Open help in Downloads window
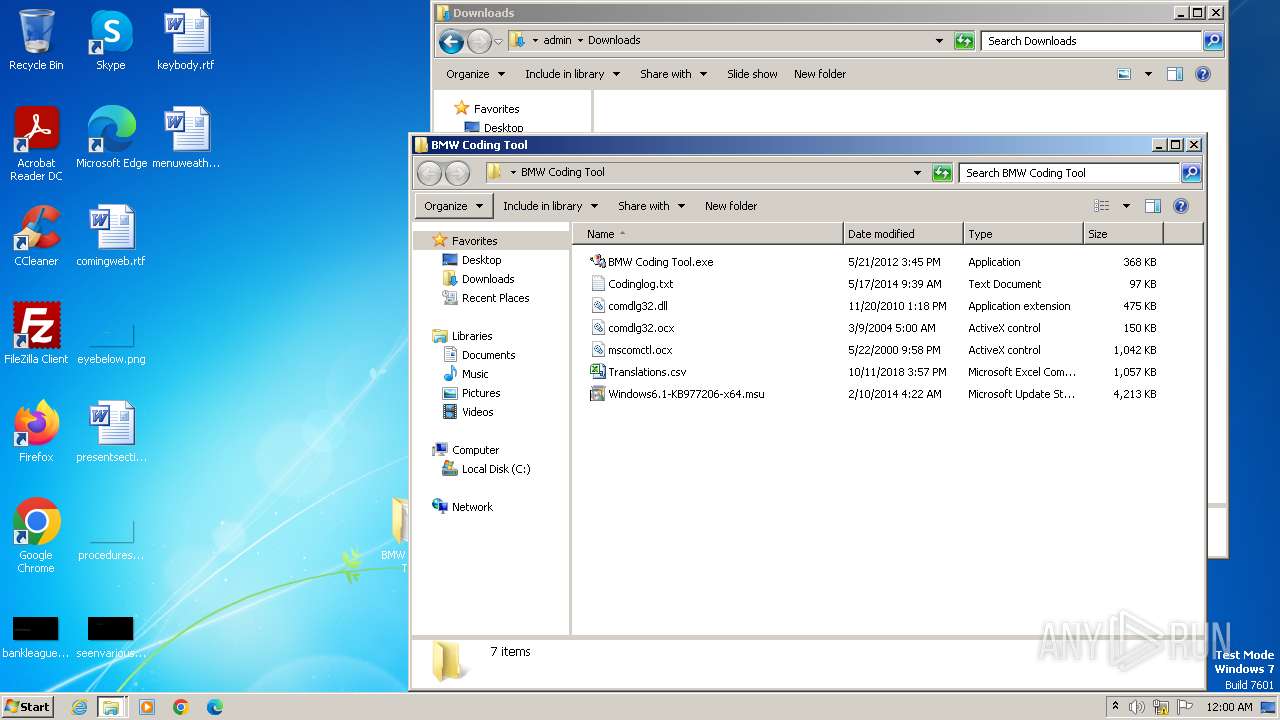 (1203, 74)
